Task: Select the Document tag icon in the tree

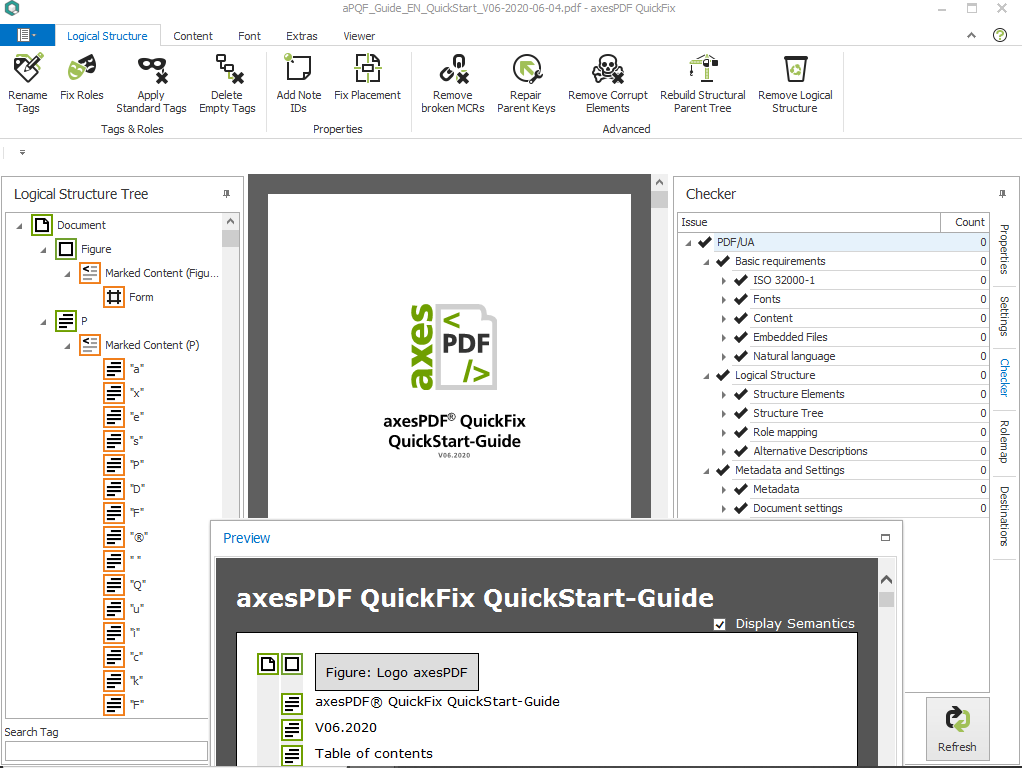Action: coord(42,225)
